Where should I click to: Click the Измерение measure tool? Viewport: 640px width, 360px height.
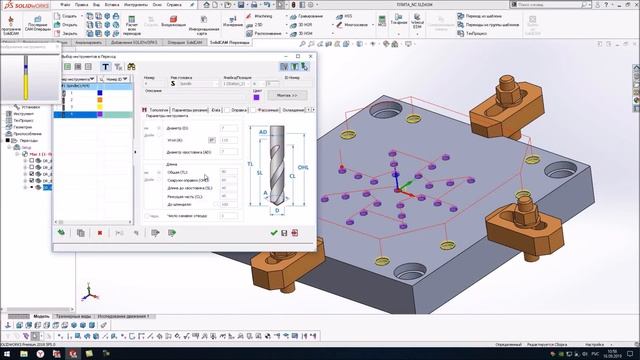click(x=233, y=22)
